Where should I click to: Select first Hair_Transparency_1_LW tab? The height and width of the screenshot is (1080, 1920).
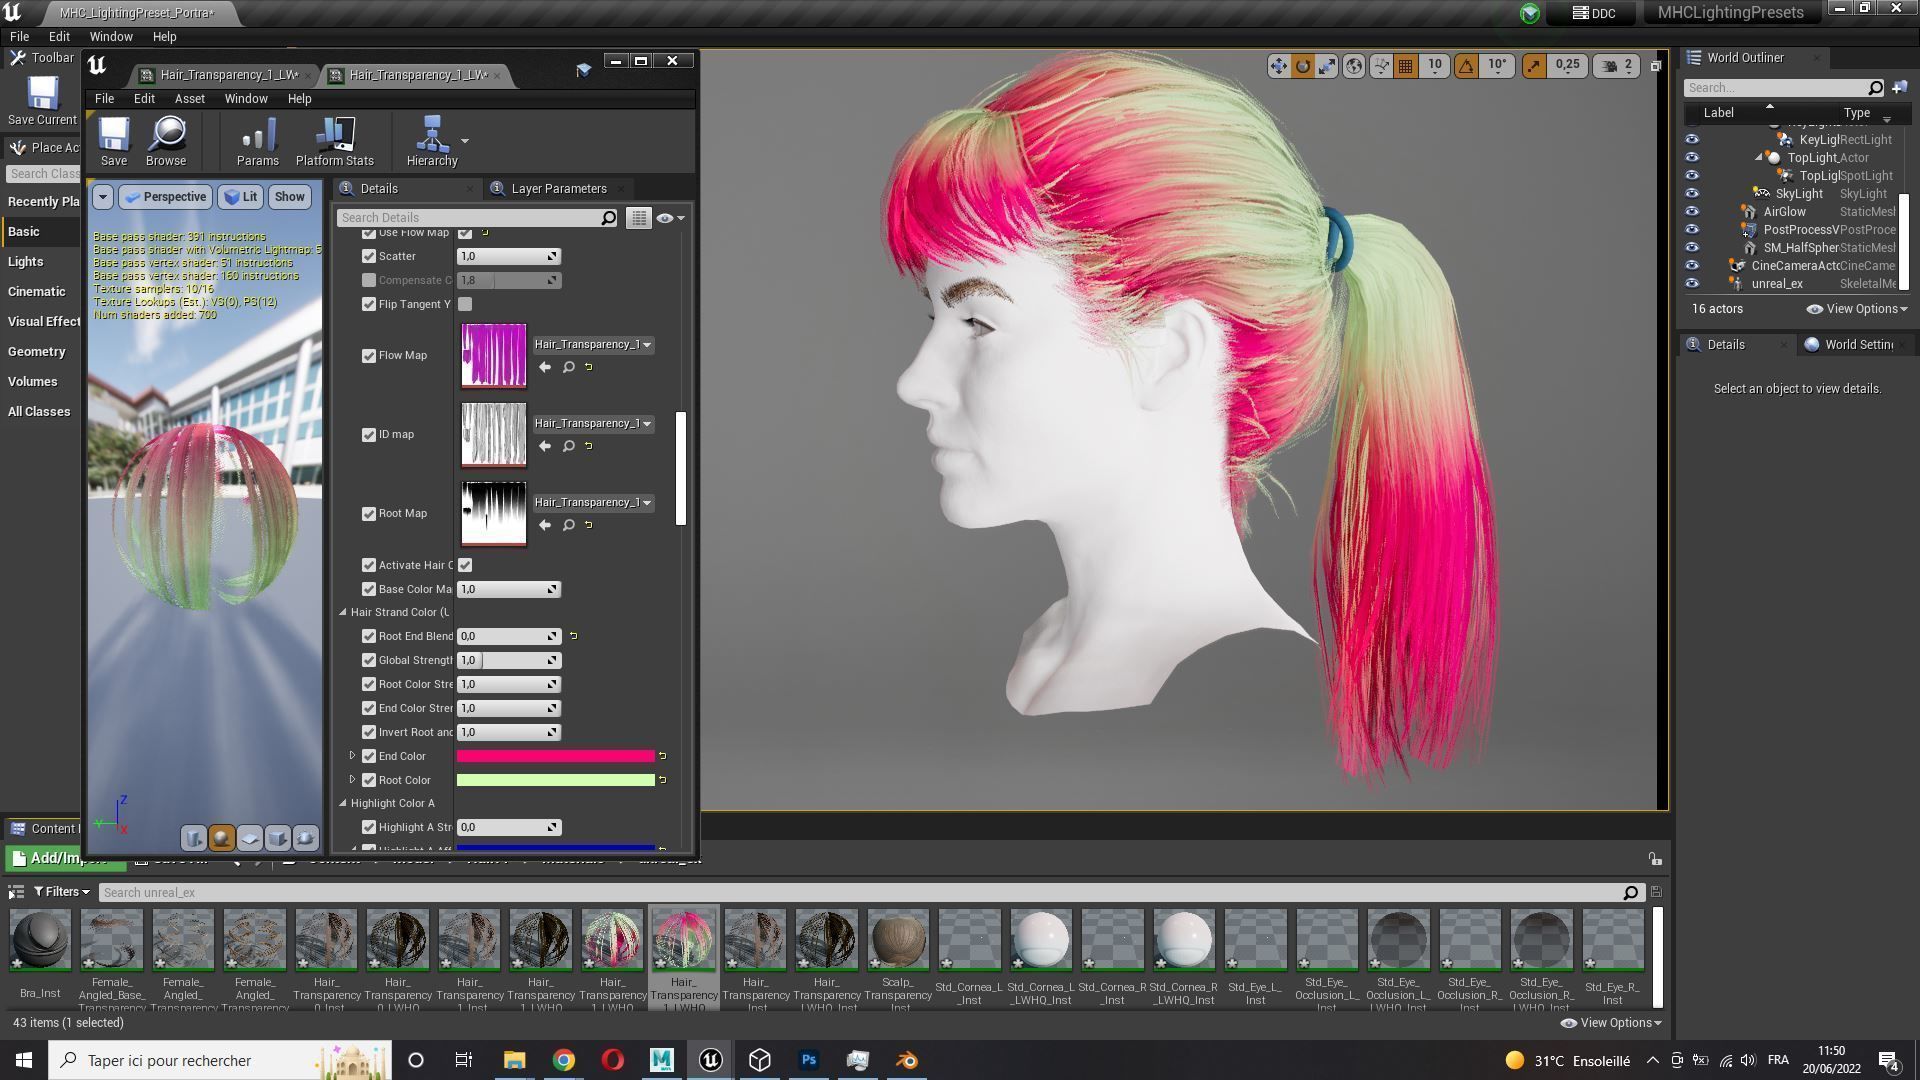point(228,75)
